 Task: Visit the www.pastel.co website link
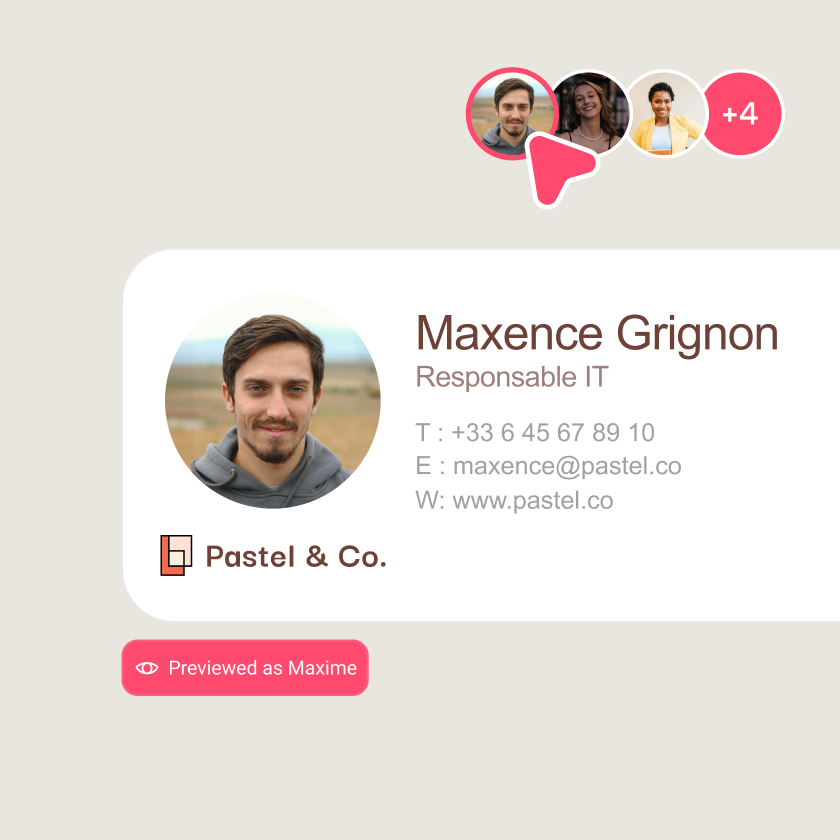(533, 500)
